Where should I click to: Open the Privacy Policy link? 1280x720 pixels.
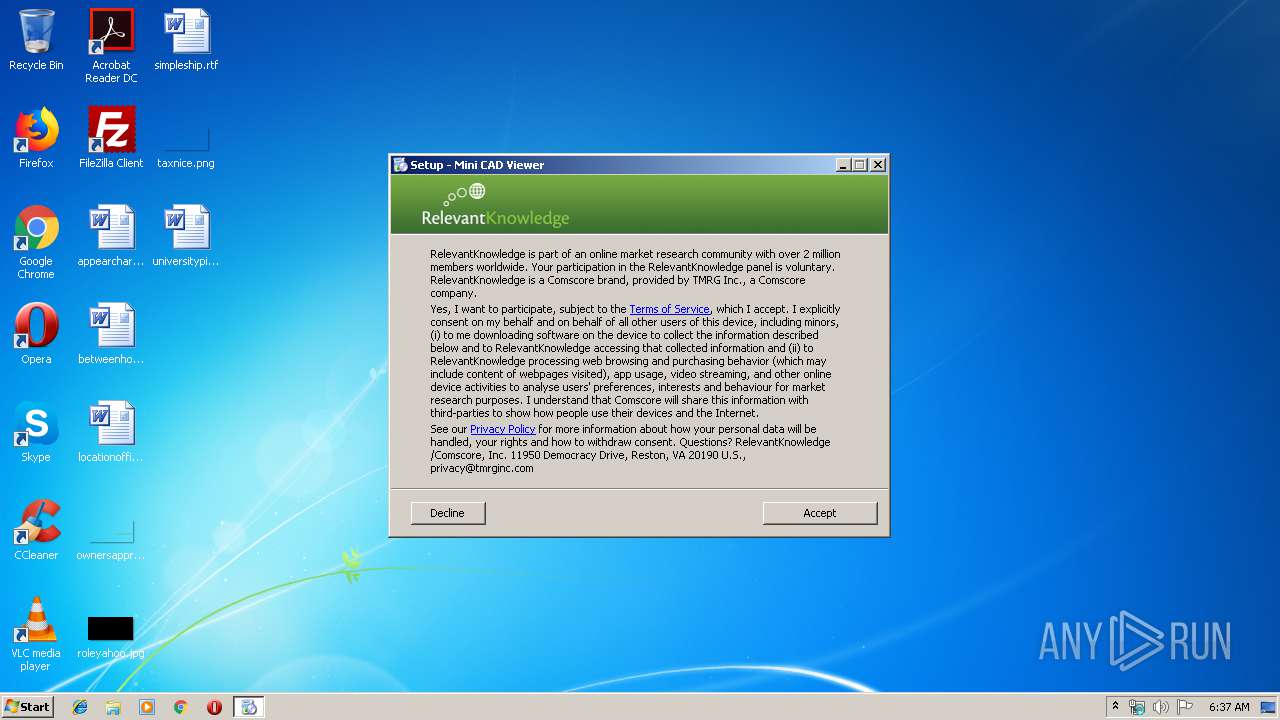coord(503,429)
